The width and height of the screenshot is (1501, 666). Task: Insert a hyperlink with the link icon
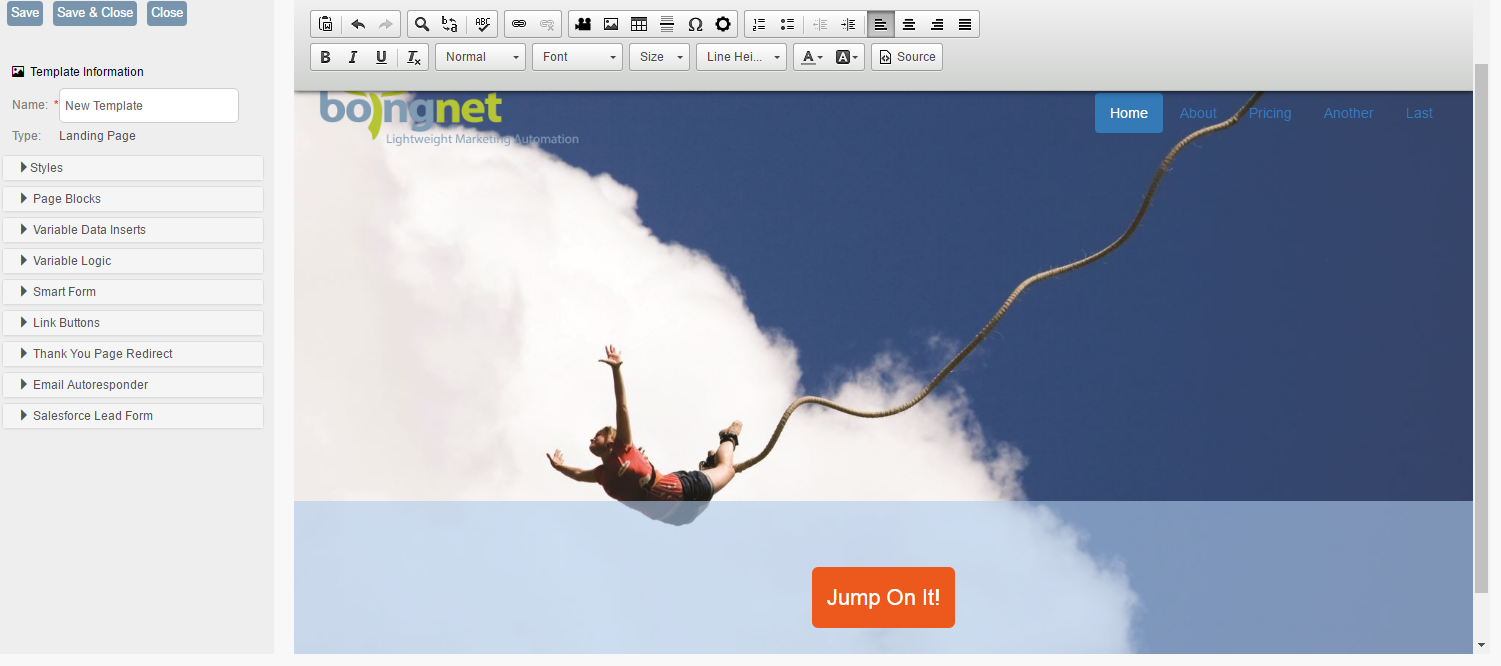pos(519,24)
